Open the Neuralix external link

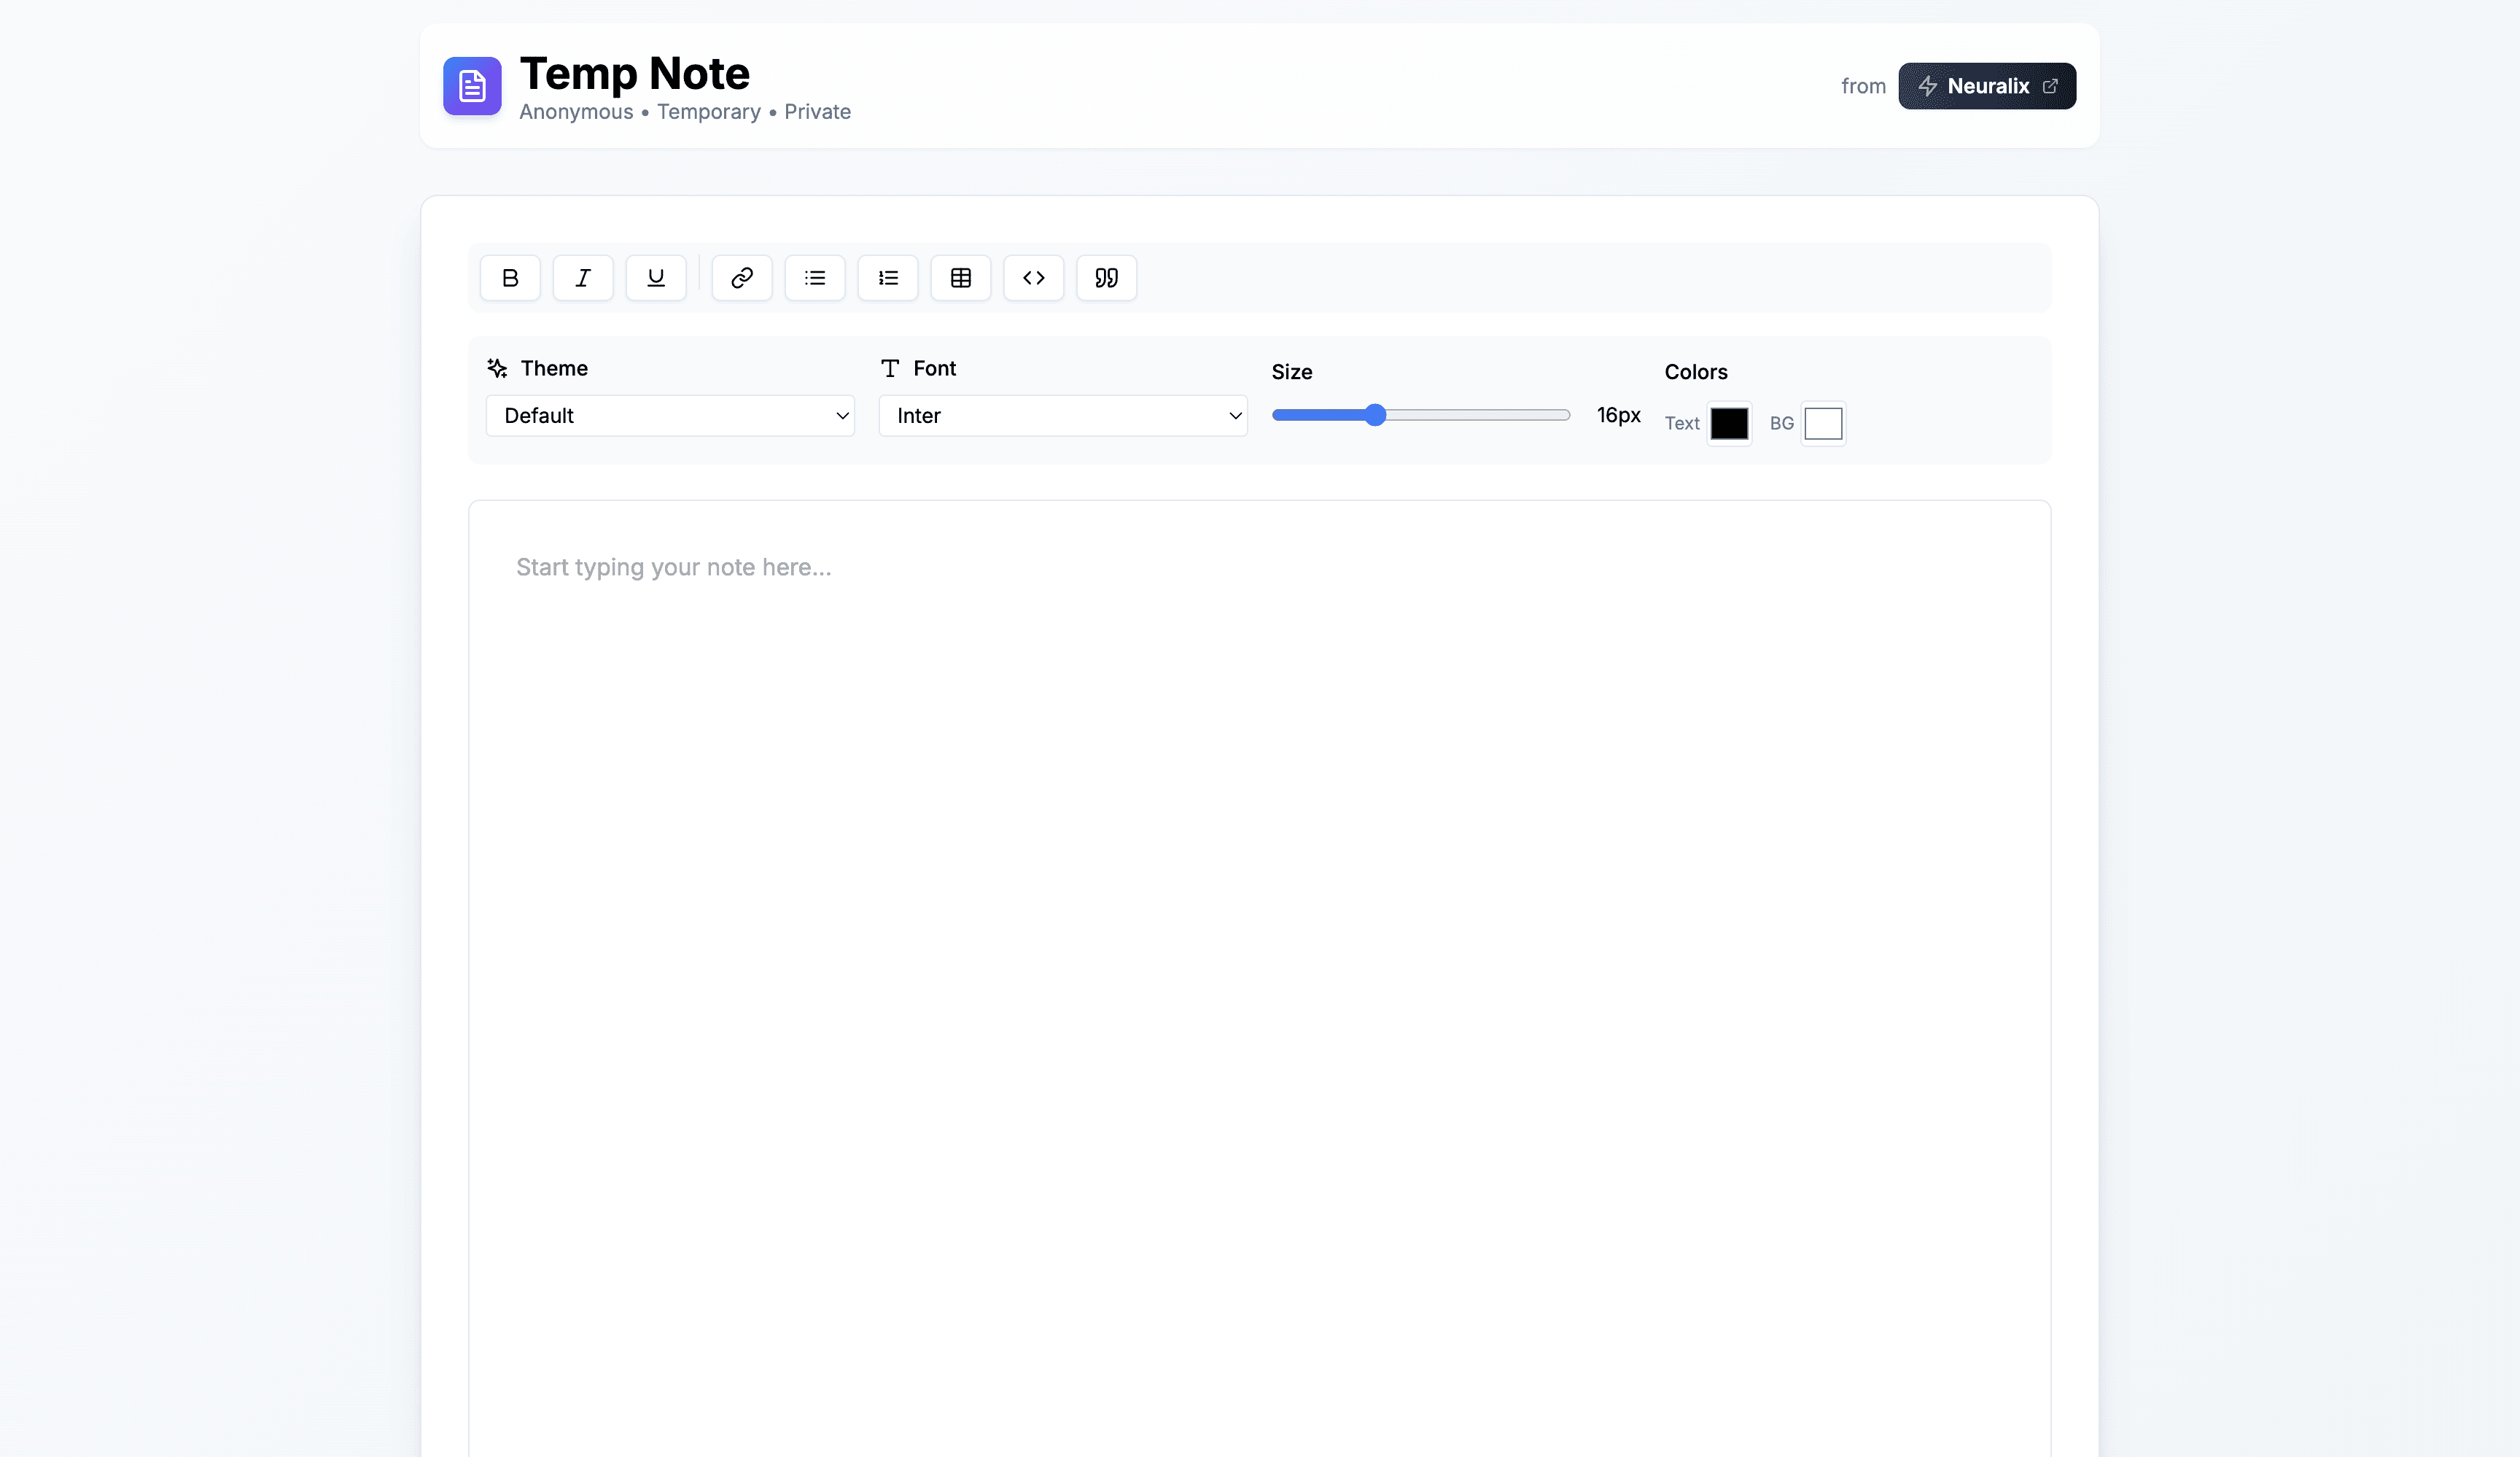pyautogui.click(x=1987, y=86)
